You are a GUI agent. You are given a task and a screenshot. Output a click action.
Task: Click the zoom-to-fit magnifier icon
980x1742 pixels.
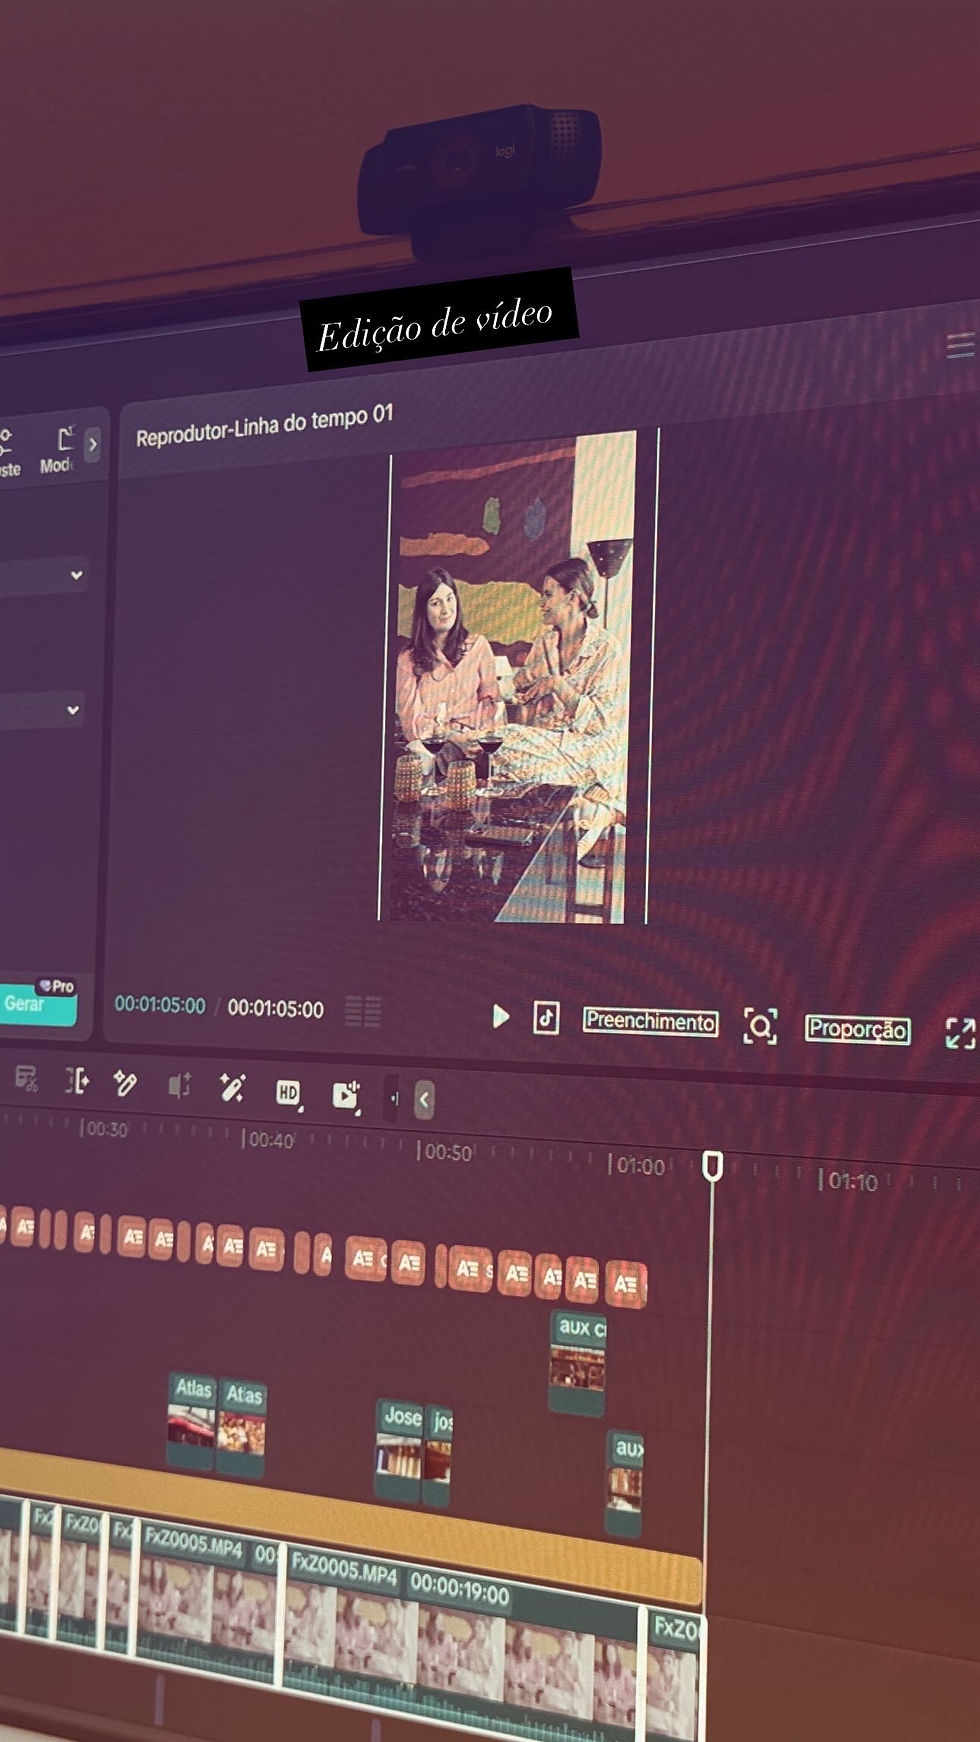tap(760, 1026)
